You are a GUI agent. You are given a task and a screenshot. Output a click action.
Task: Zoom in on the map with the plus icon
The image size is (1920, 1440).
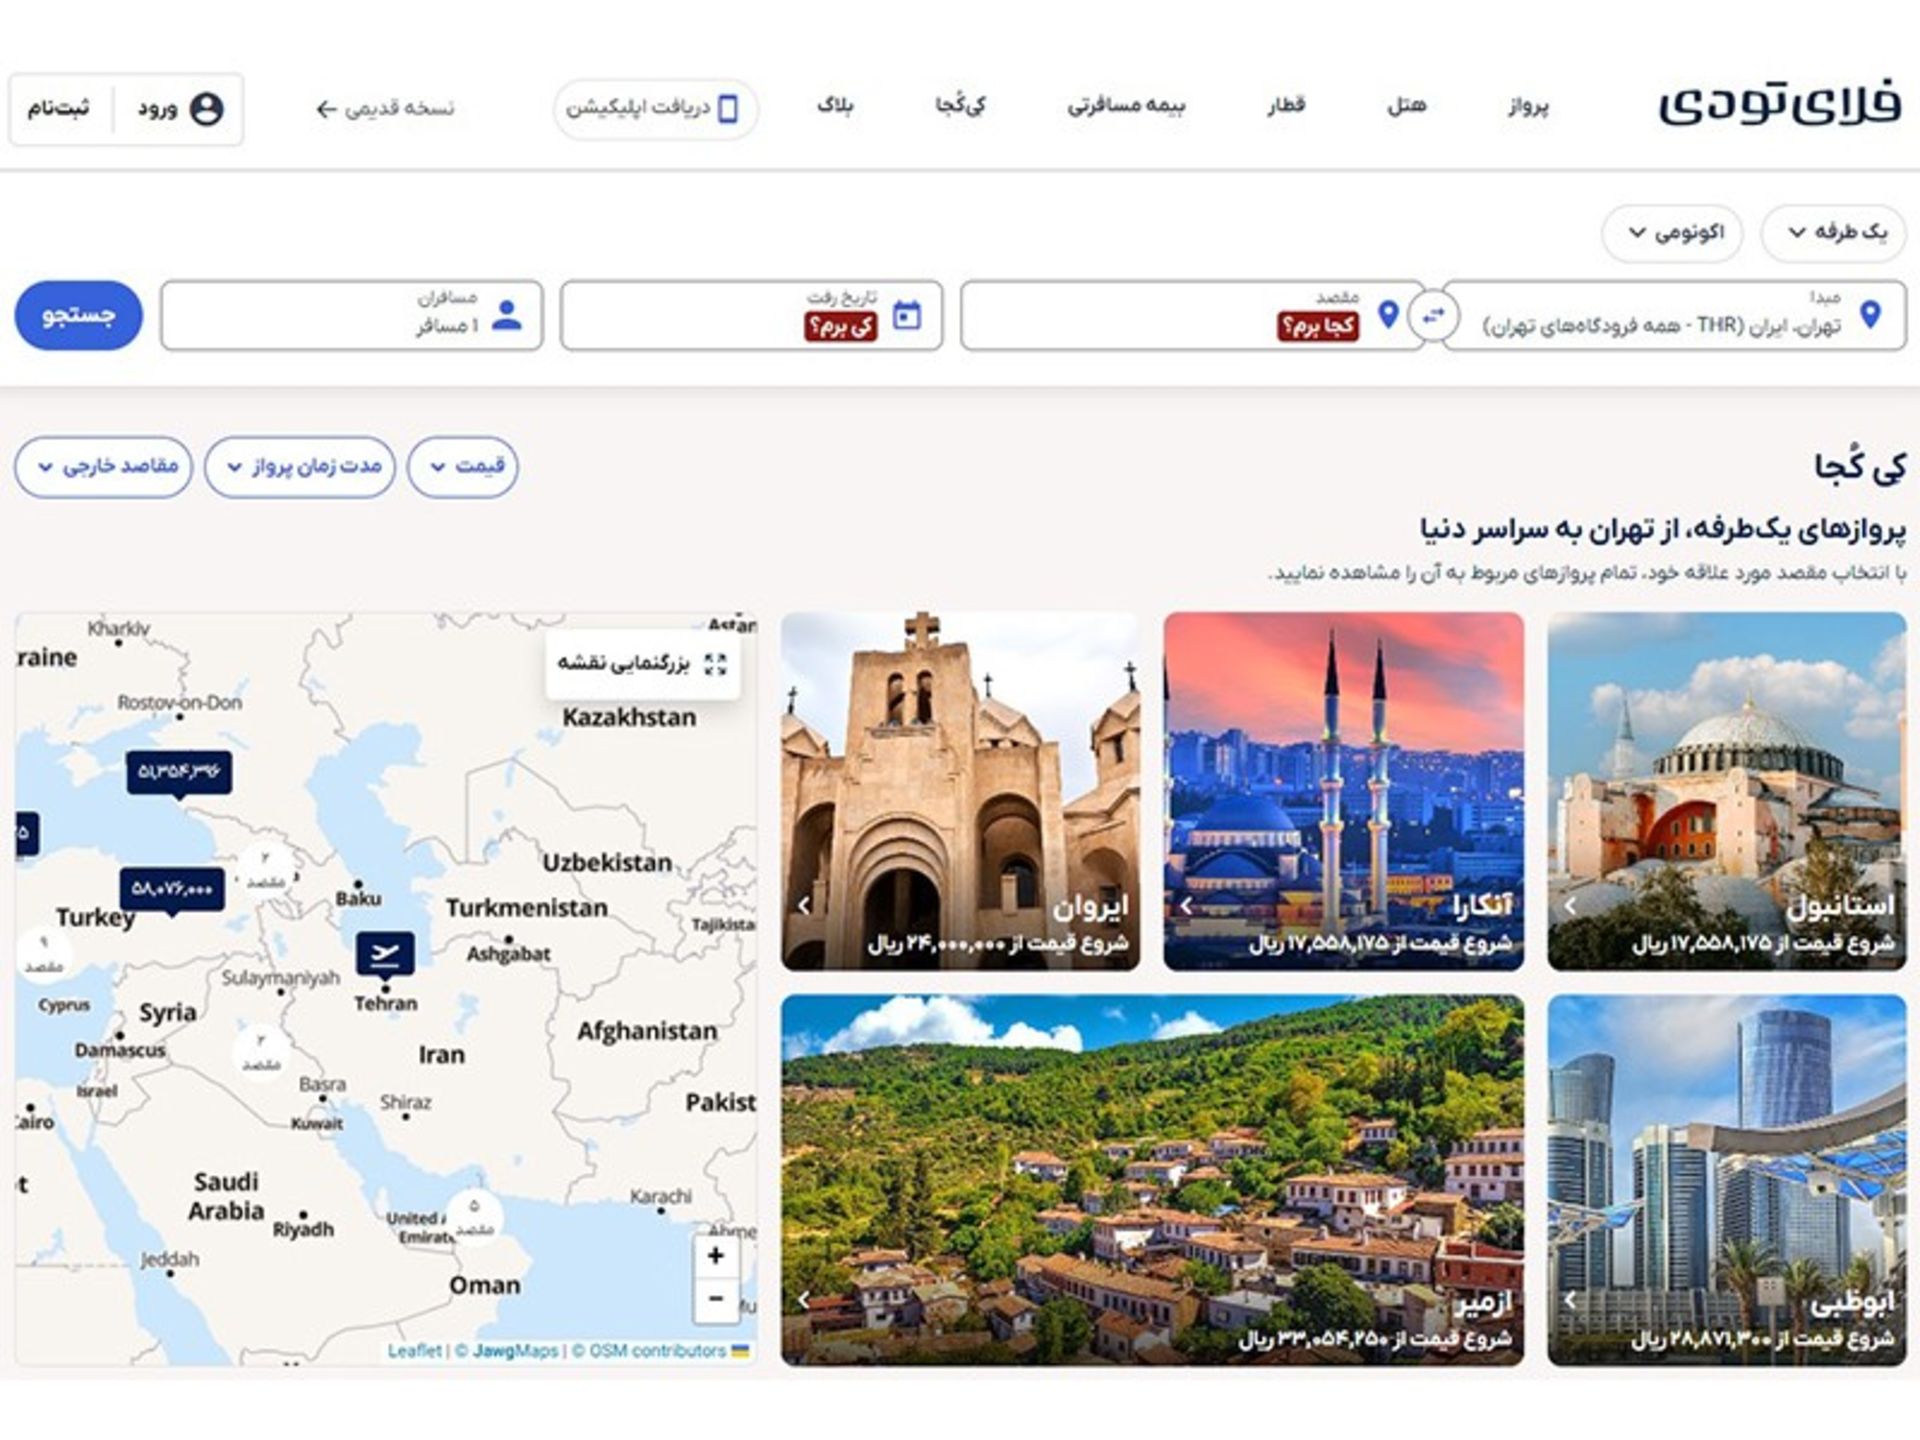[715, 1257]
